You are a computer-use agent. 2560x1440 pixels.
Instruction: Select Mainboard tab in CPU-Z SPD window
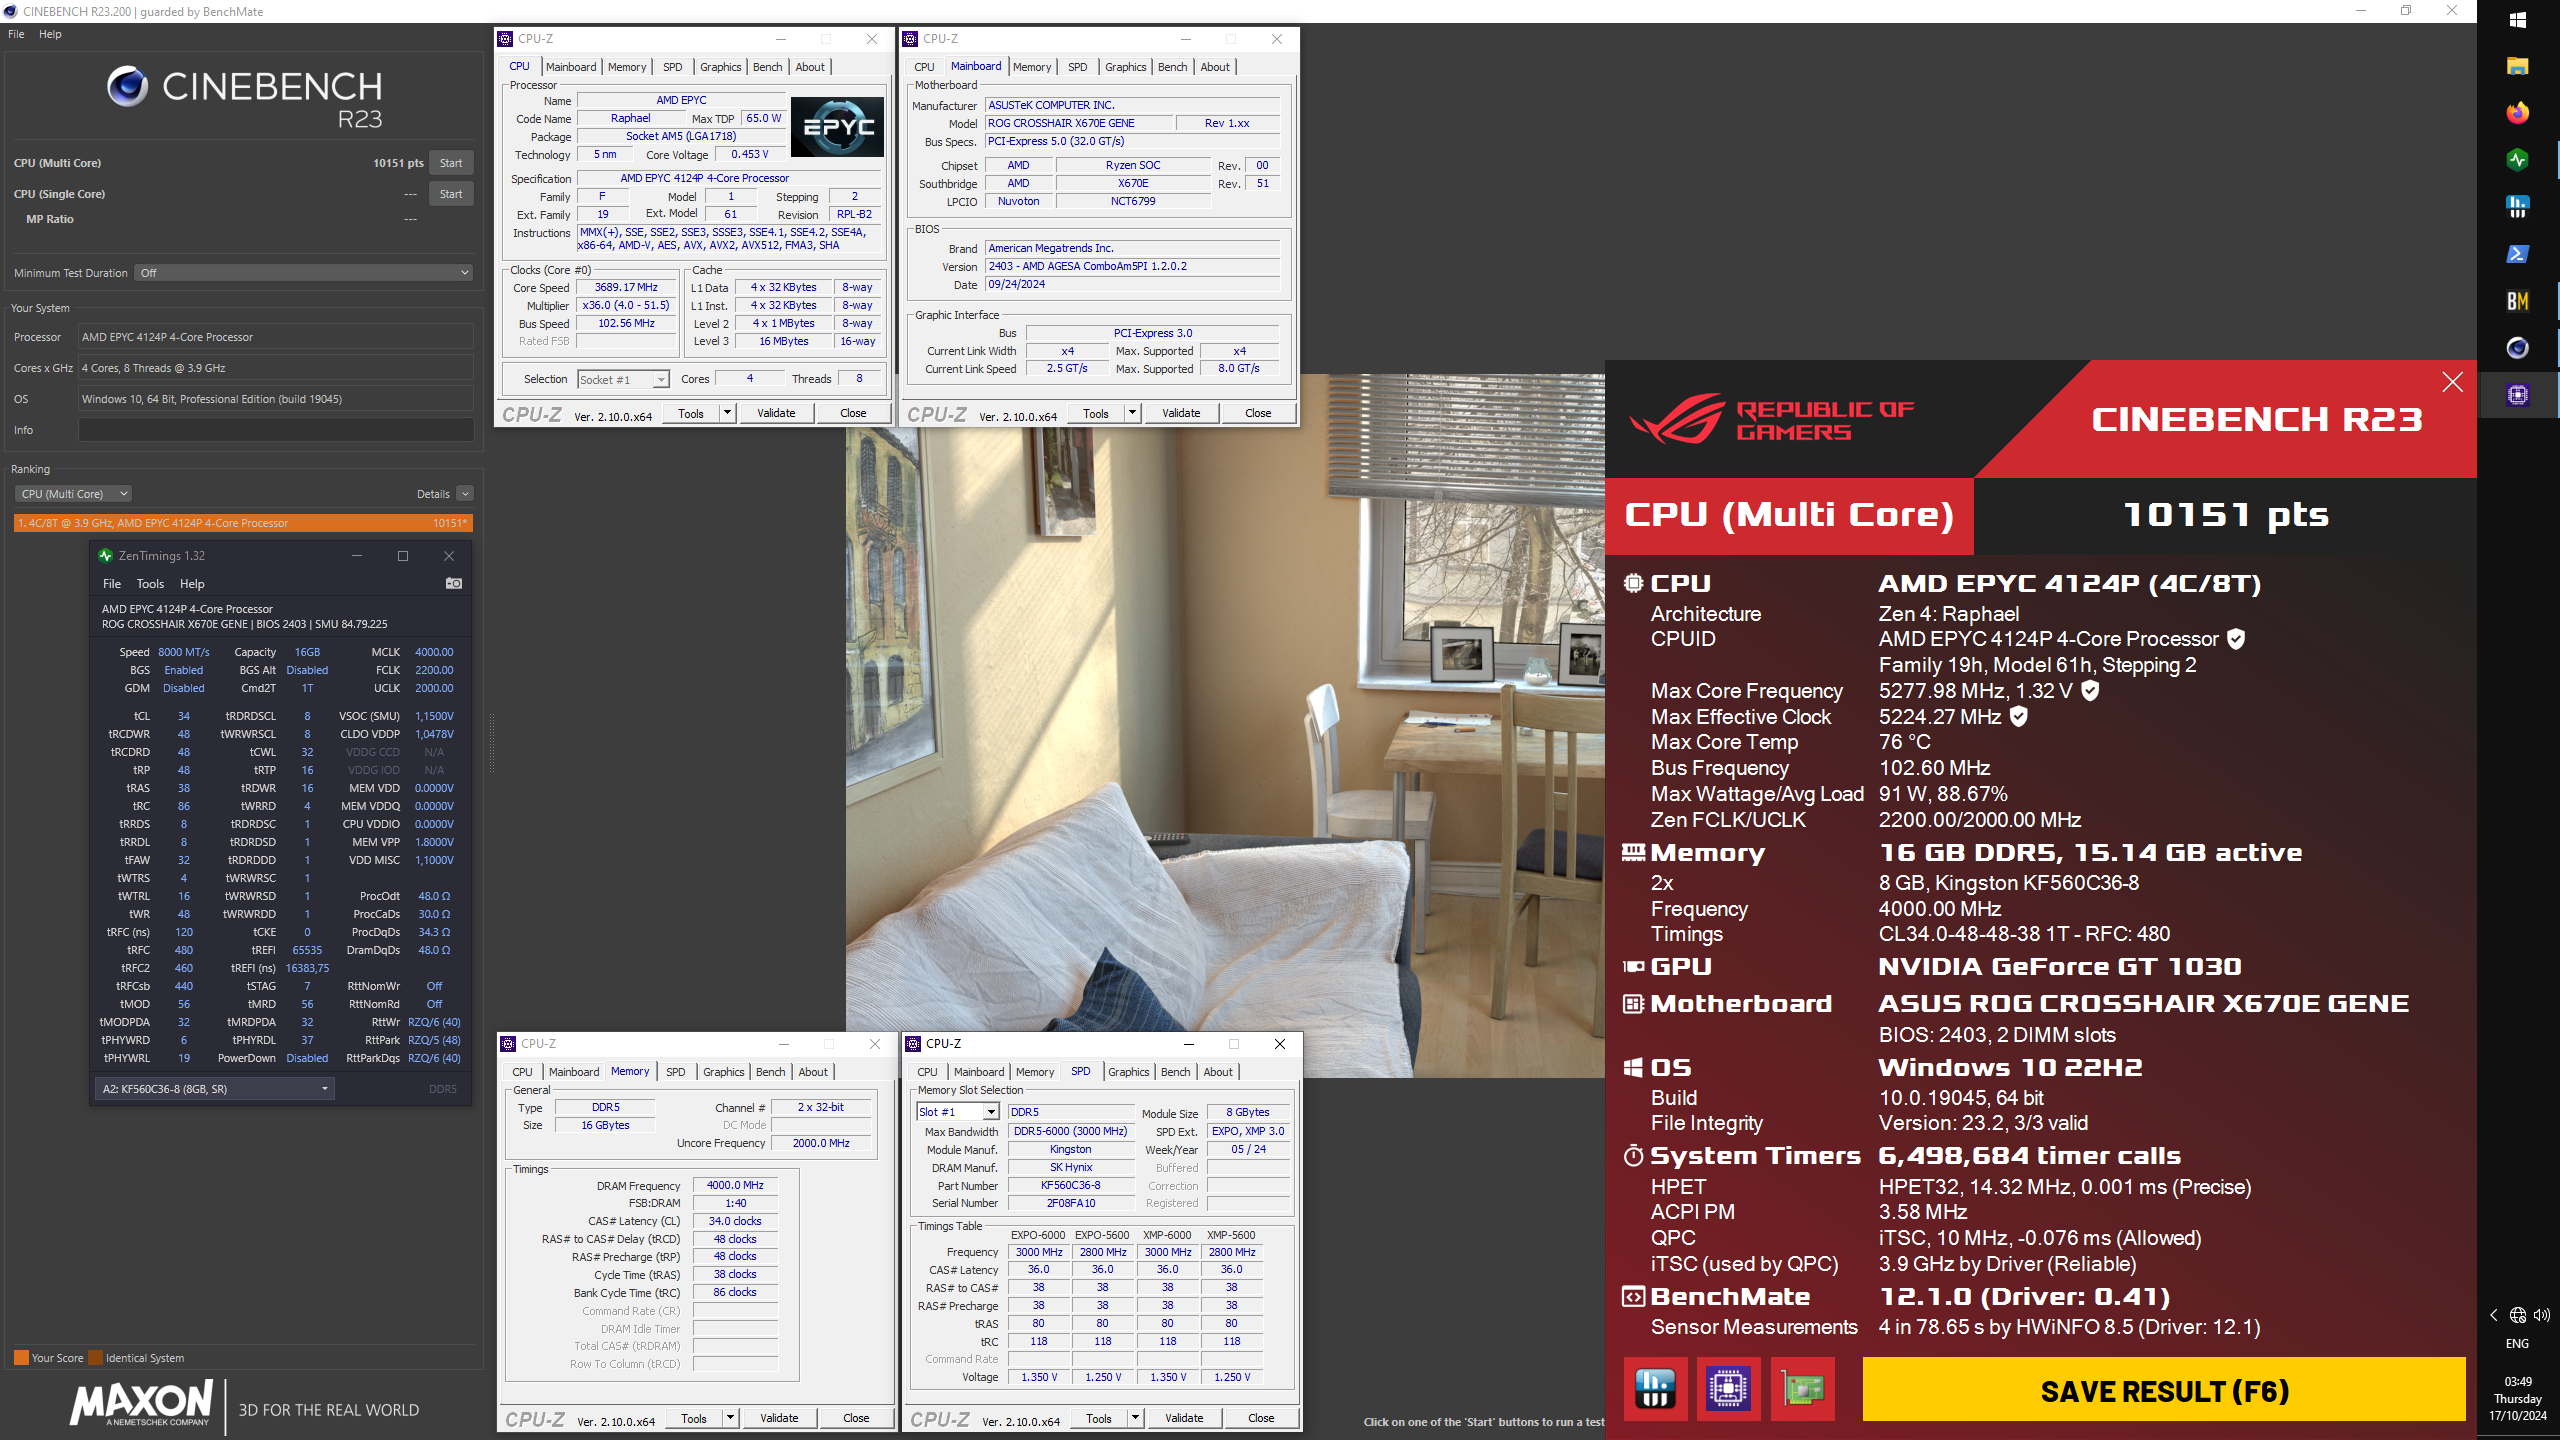tap(979, 1072)
